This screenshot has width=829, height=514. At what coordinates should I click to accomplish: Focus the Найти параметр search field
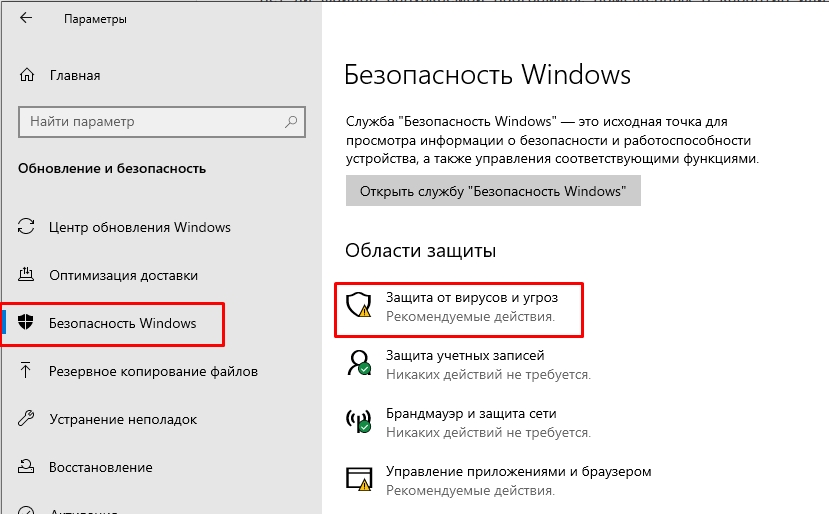[x=150, y=121]
